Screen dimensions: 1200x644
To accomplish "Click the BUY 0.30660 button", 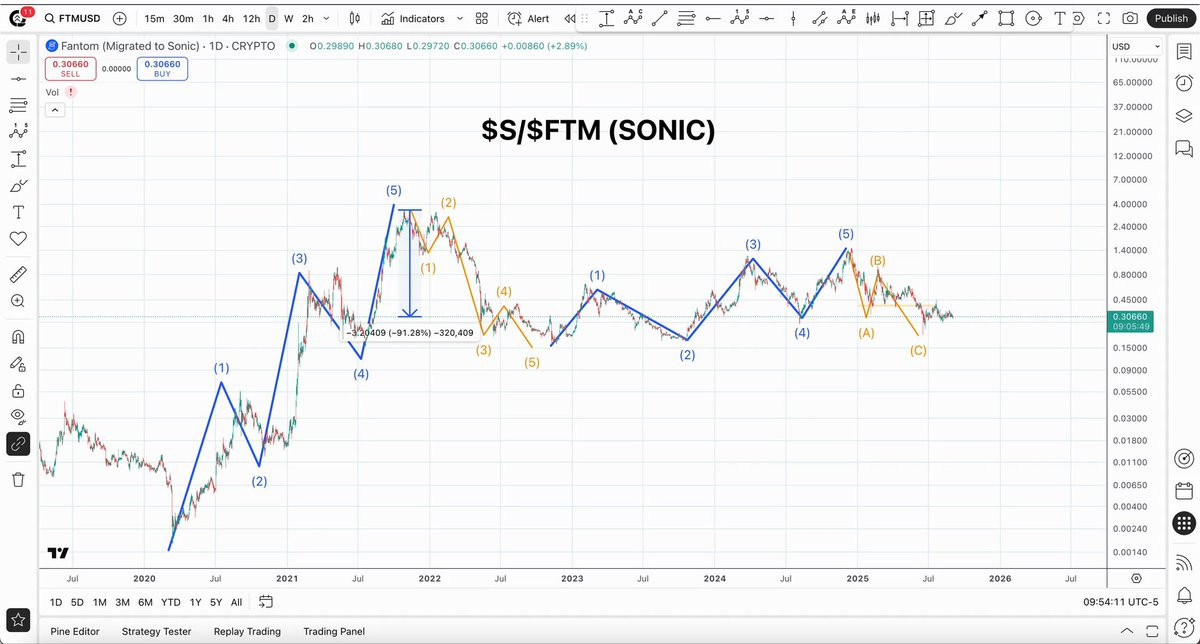I will pyautogui.click(x=162, y=68).
